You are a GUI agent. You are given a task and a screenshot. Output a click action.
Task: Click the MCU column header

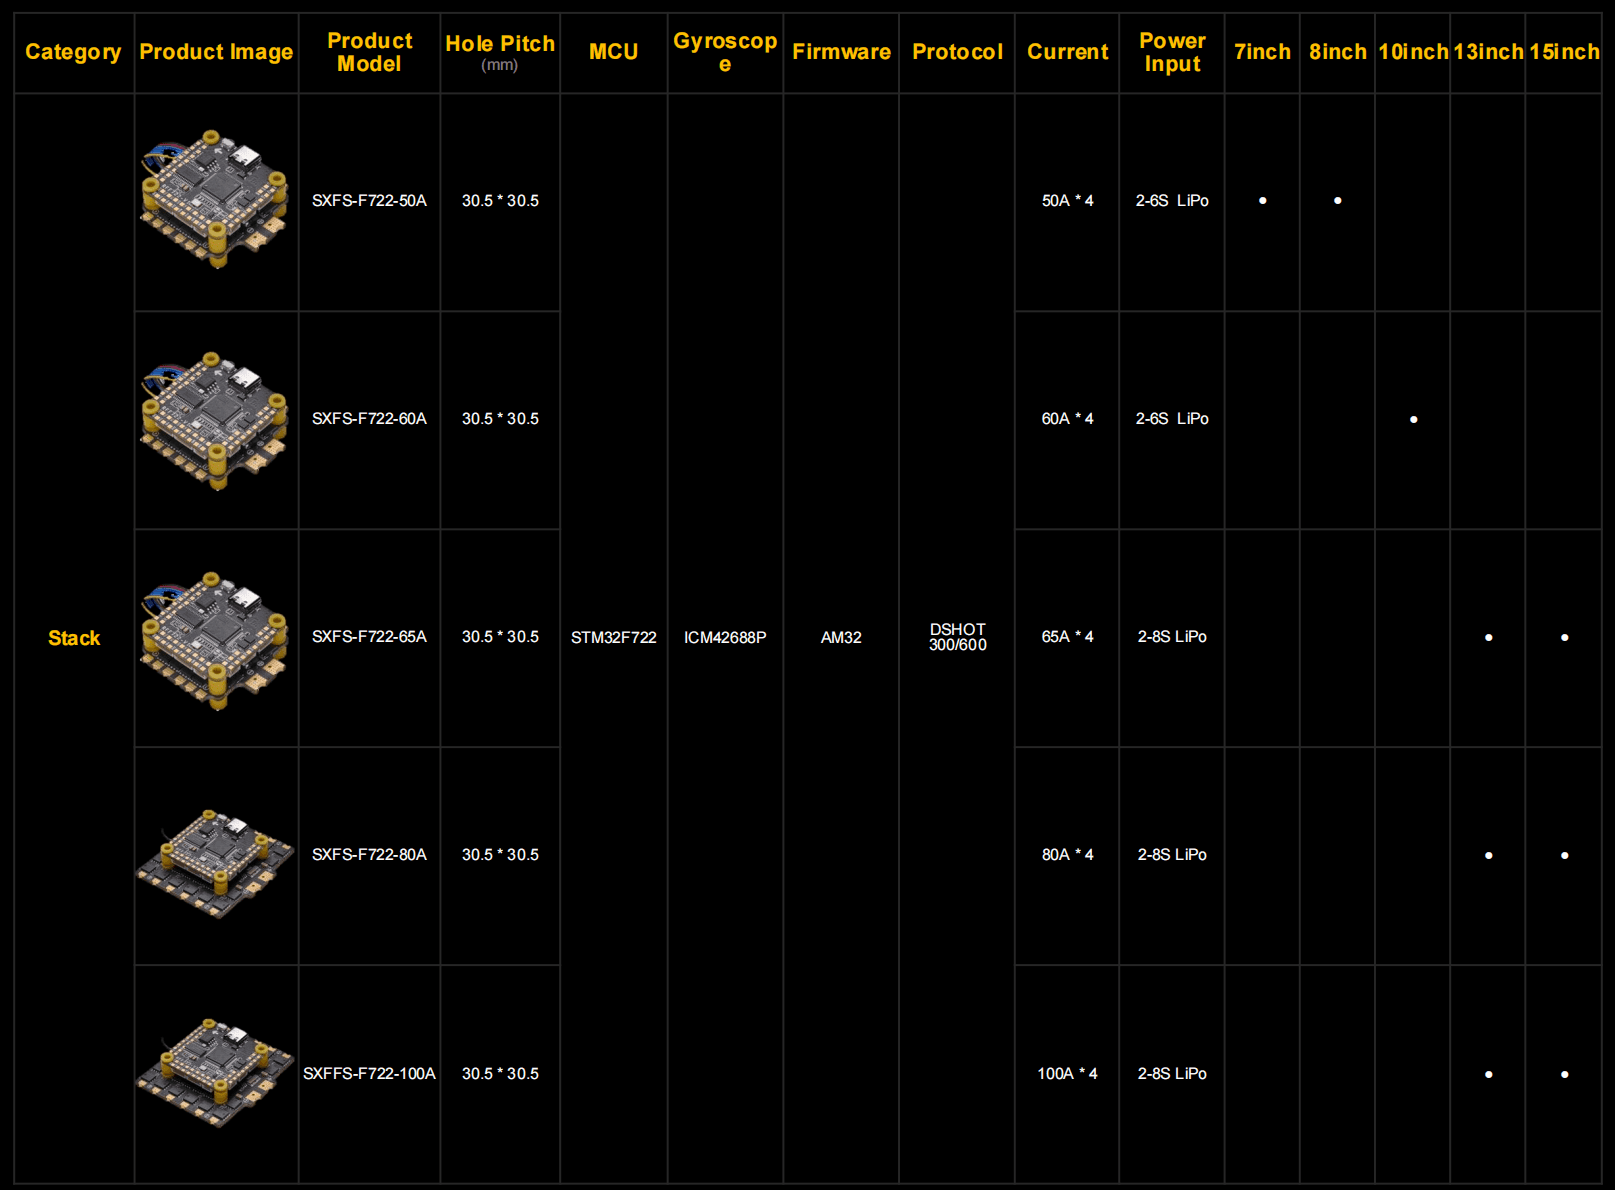click(613, 52)
